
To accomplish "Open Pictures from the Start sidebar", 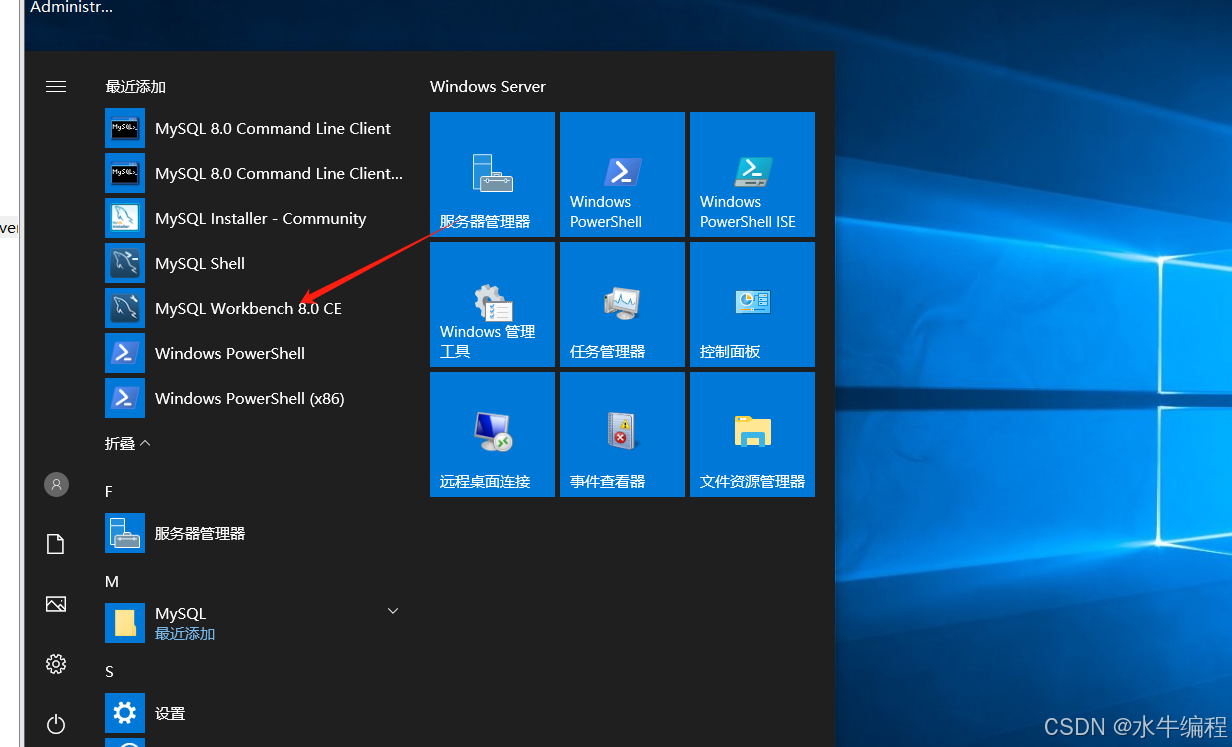I will click(x=56, y=604).
